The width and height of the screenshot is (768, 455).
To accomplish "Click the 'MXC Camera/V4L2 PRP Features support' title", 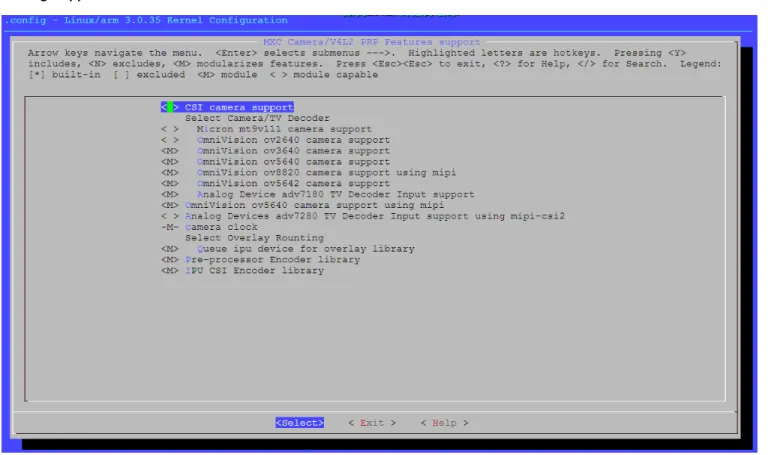I will [372, 42].
